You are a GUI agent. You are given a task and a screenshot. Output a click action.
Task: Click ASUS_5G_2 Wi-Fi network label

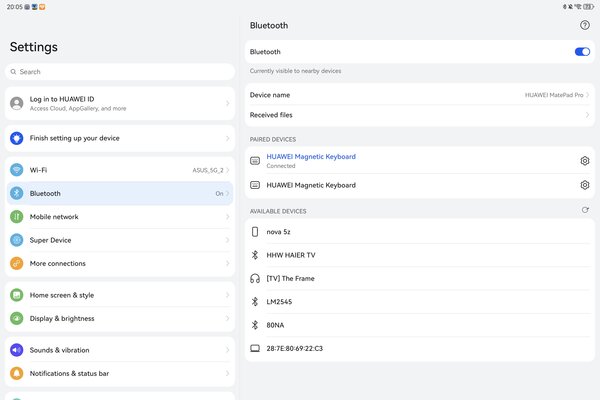point(208,170)
